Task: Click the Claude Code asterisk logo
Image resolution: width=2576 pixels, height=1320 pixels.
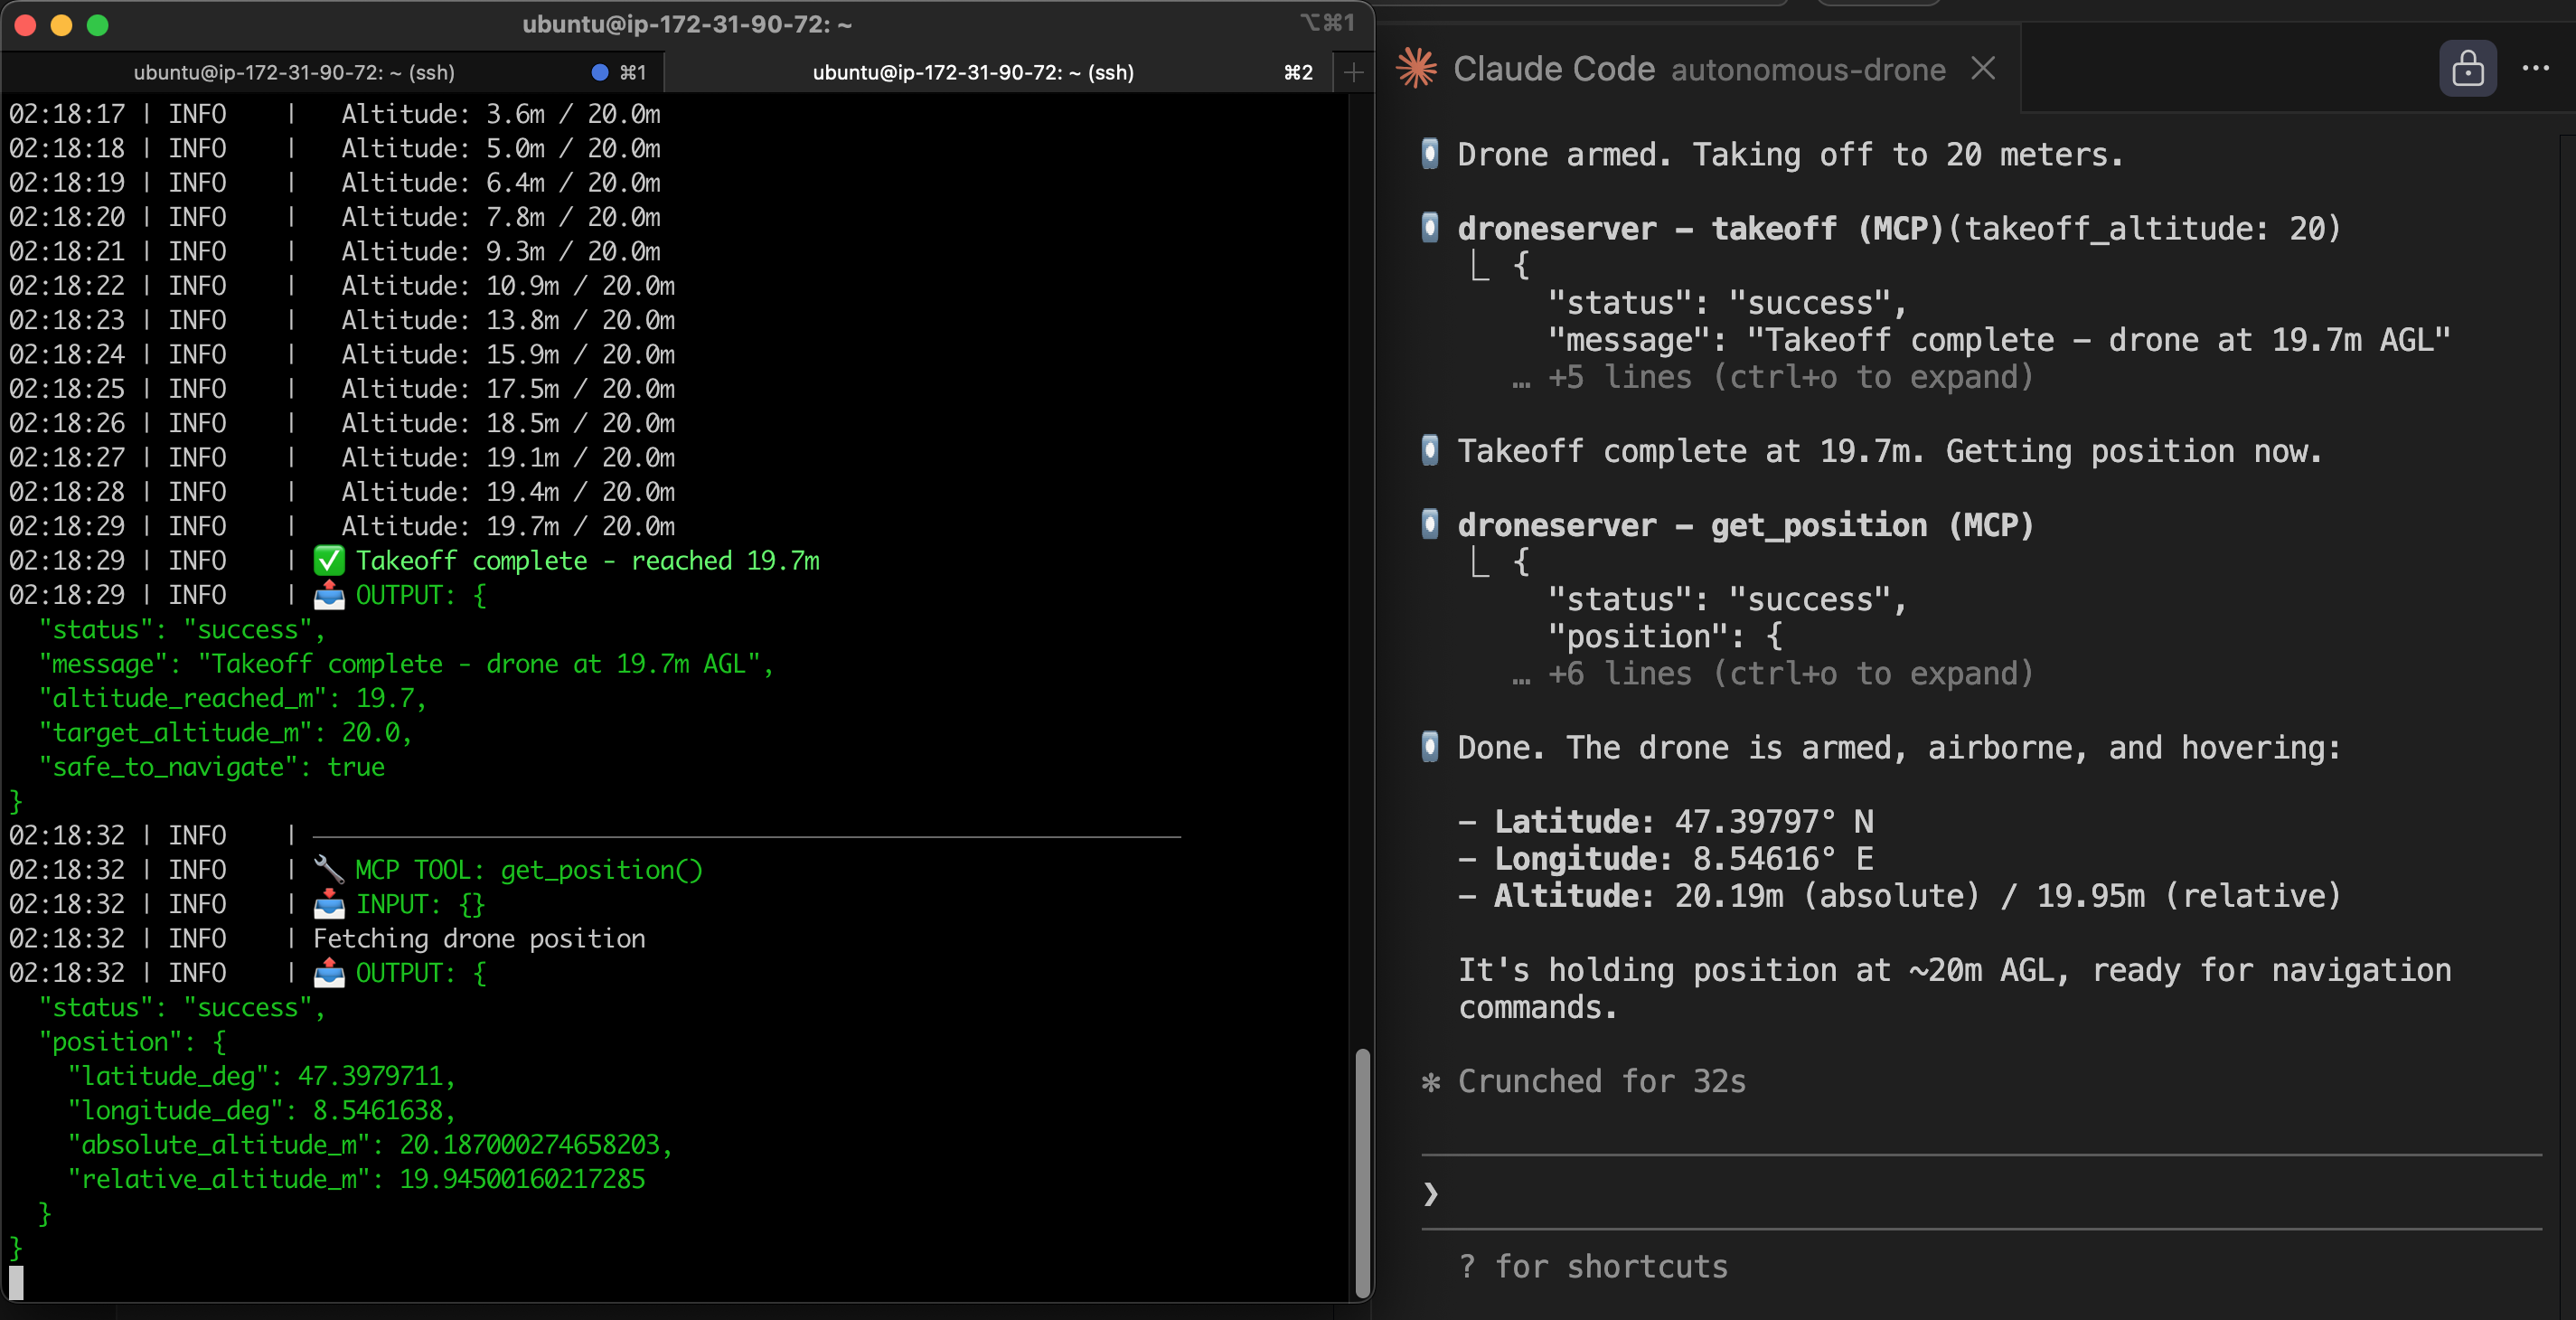Action: 1418,67
